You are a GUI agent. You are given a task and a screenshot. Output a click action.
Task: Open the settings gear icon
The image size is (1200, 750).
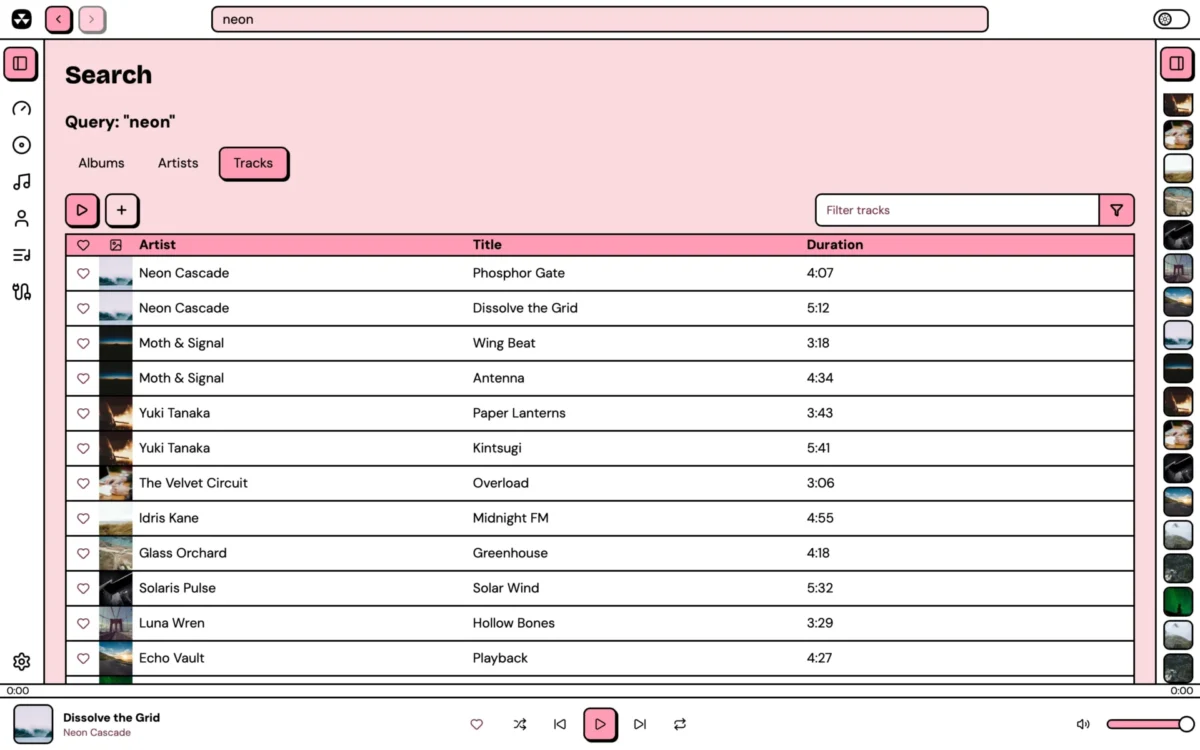21,662
